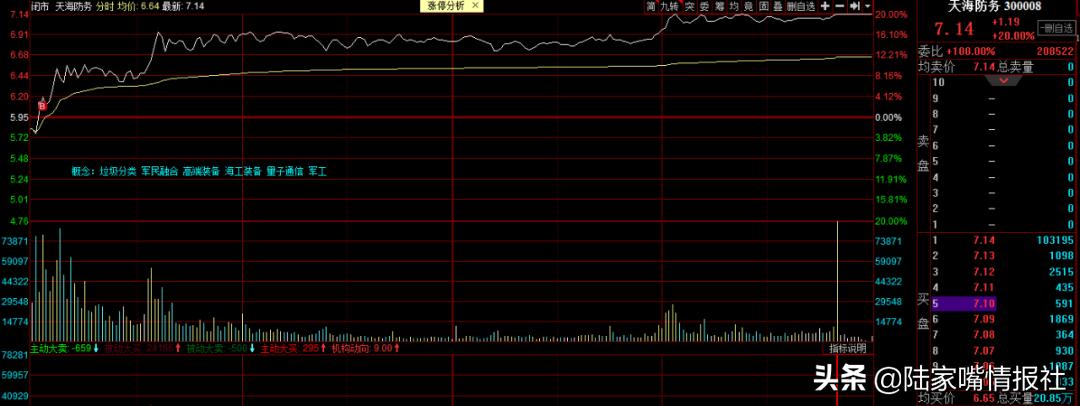Screen dimensions: 1080x406
Task: Click the 海工装备 concept tag
Action: [x=243, y=170]
